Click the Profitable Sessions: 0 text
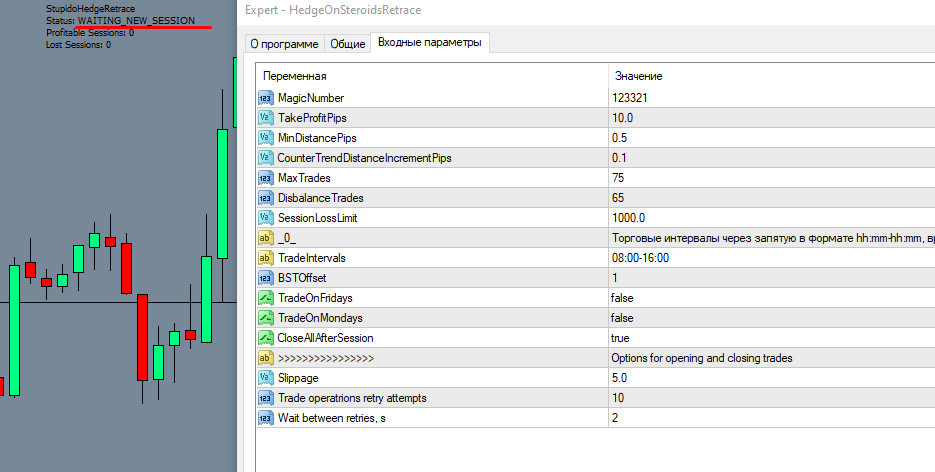This screenshot has width=935, height=472. 90,33
